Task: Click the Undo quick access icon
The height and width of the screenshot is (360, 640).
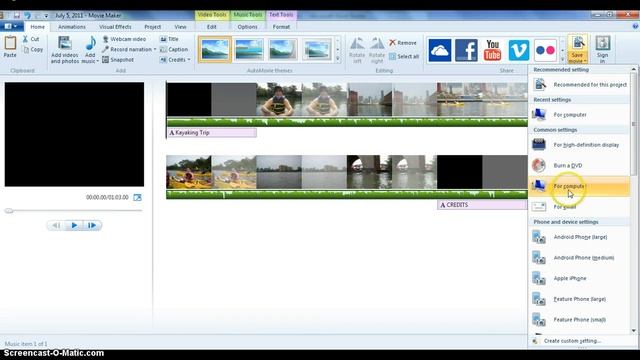Action: coord(27,16)
